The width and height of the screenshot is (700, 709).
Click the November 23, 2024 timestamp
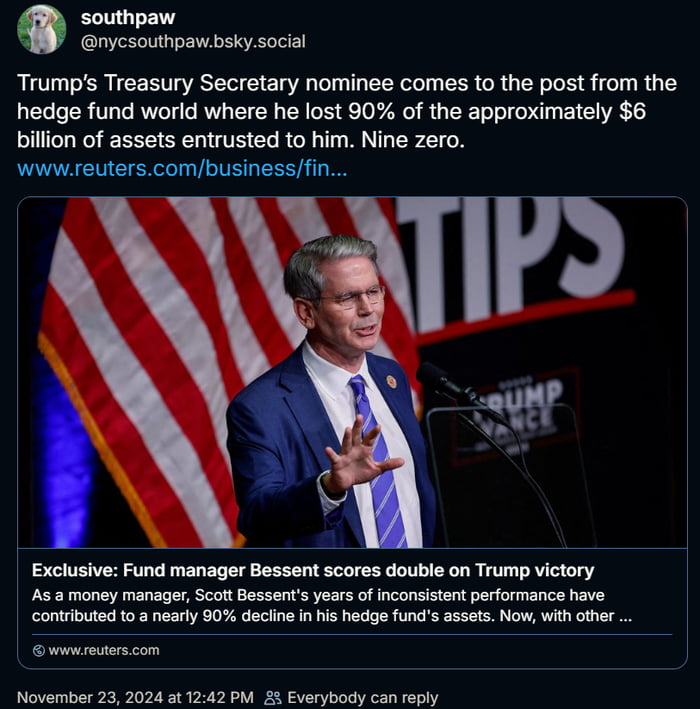pyautogui.click(x=135, y=698)
